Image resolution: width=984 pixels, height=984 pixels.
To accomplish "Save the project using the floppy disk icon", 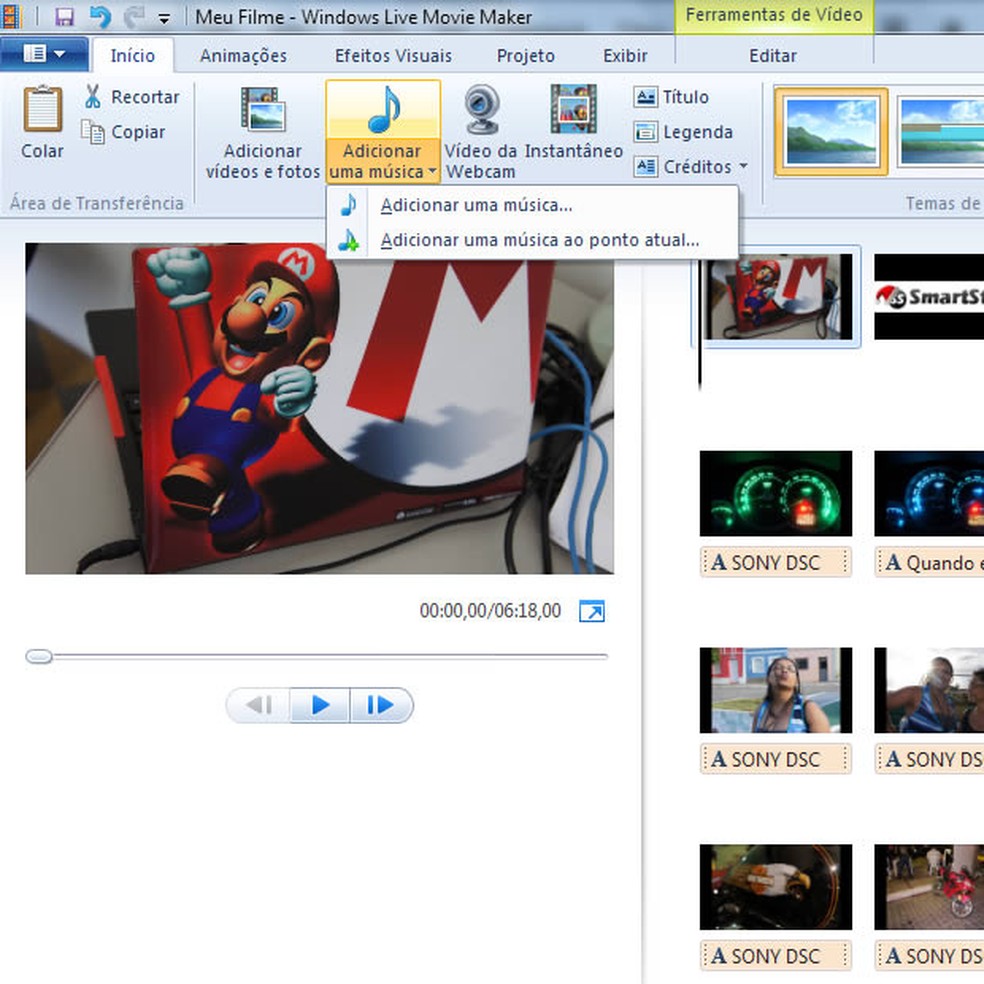I will click(64, 17).
